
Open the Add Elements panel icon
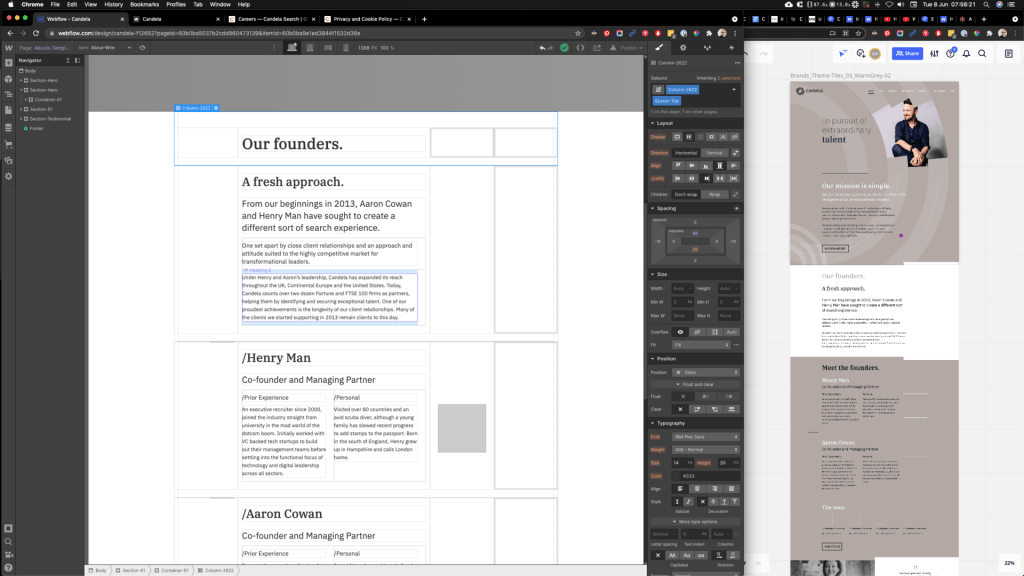click(x=8, y=62)
